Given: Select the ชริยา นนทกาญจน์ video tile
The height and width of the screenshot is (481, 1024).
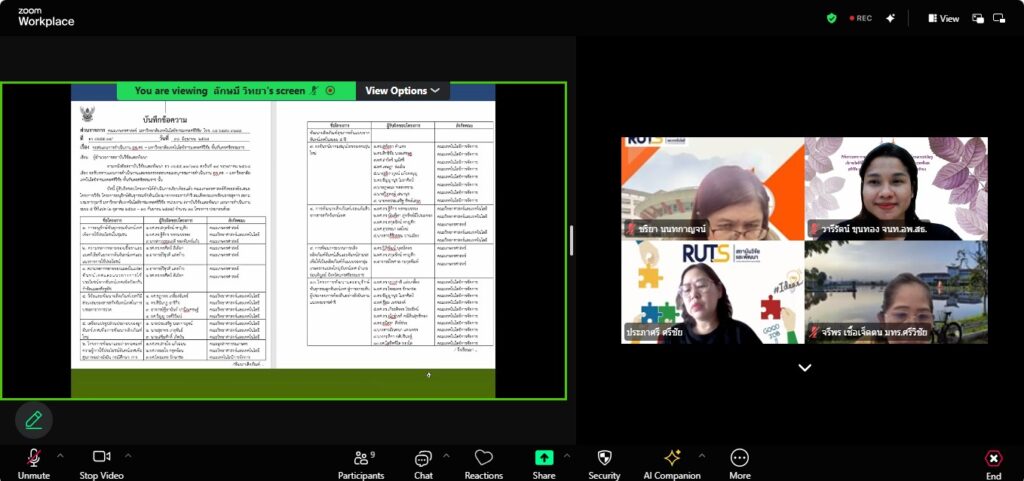Looking at the screenshot, I should pyautogui.click(x=712, y=189).
